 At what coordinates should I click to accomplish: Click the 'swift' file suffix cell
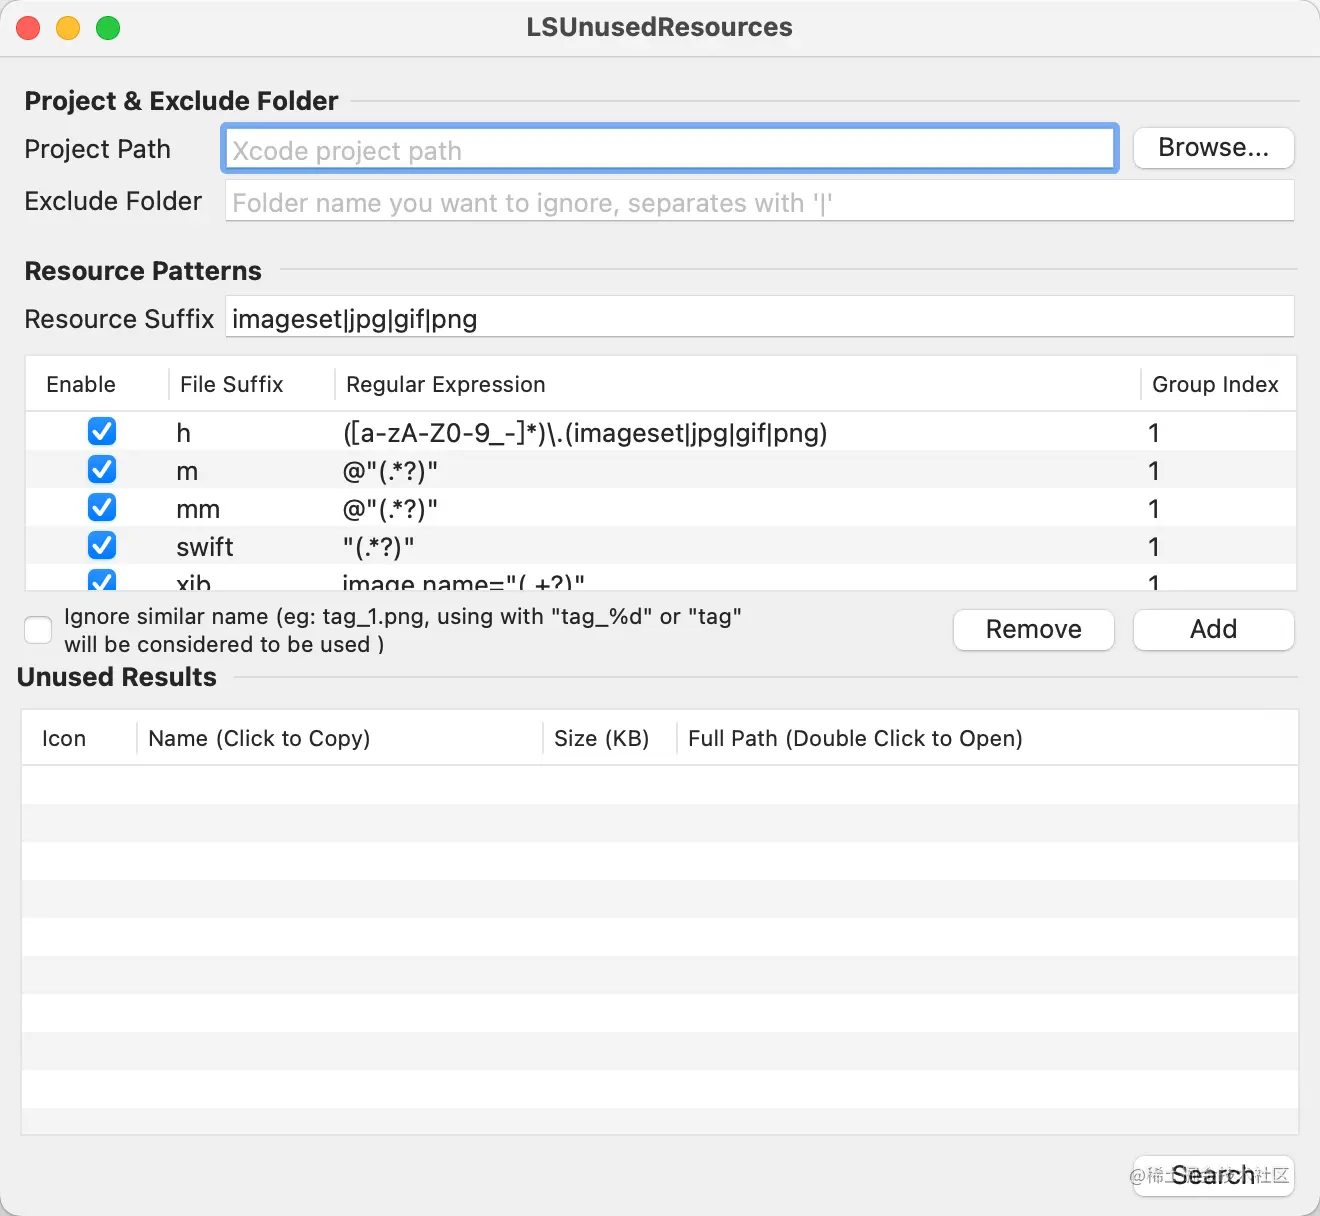(x=205, y=547)
